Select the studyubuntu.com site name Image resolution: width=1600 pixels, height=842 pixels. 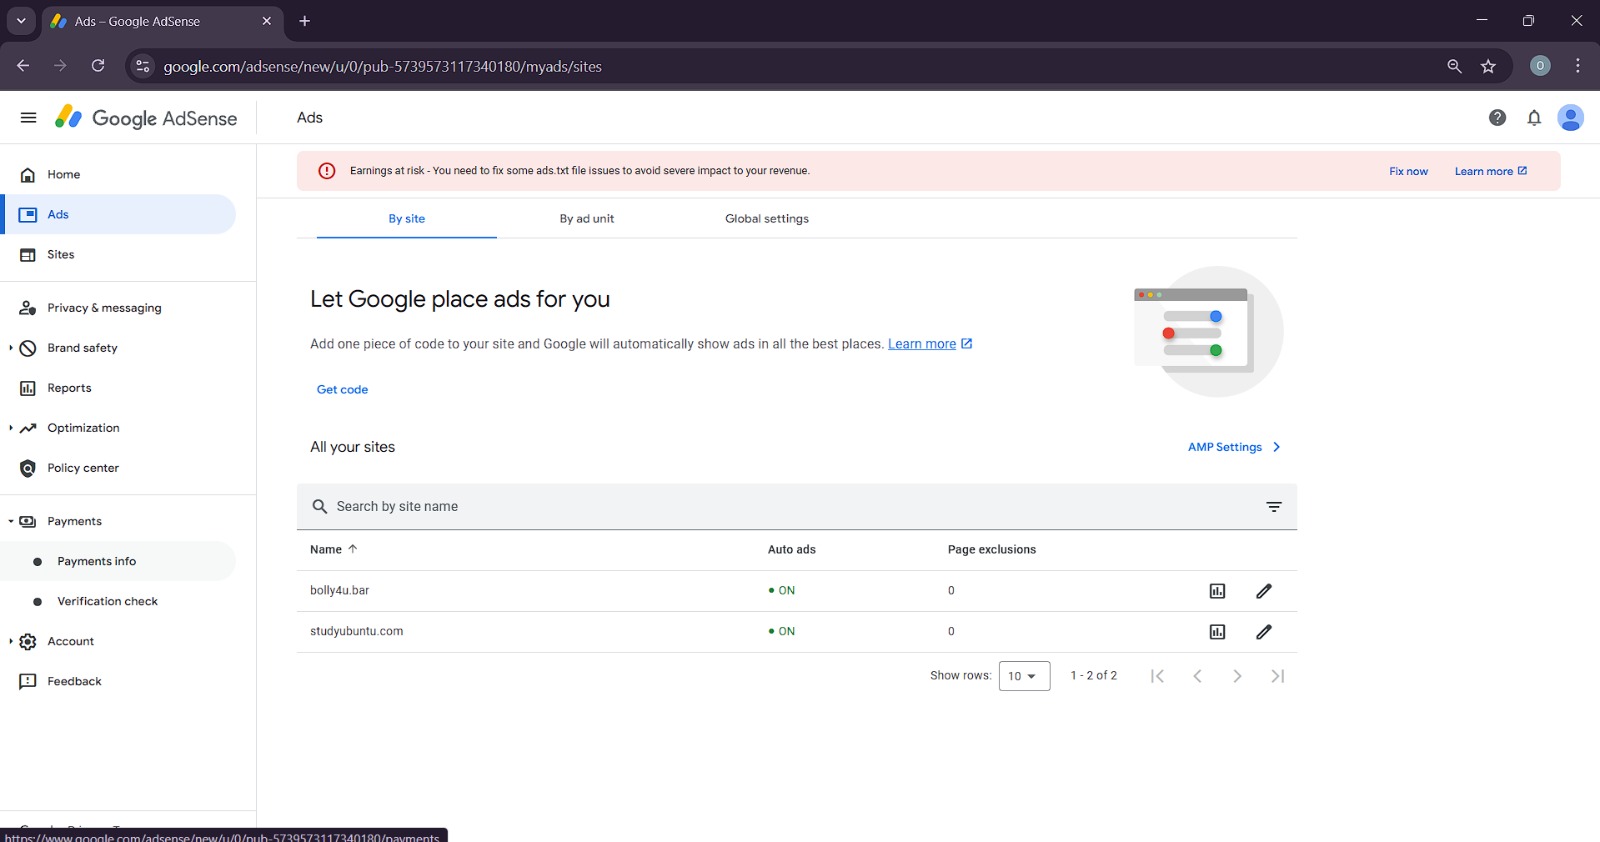[356, 632]
